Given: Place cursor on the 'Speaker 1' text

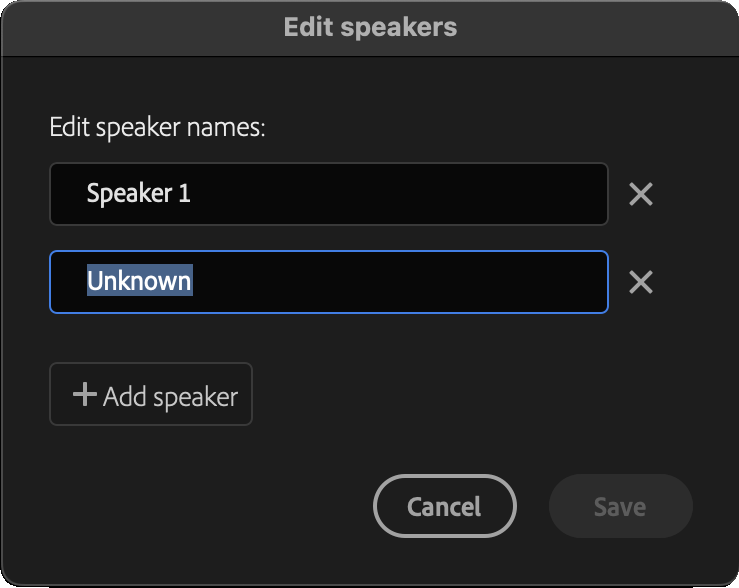Looking at the screenshot, I should (x=139, y=194).
